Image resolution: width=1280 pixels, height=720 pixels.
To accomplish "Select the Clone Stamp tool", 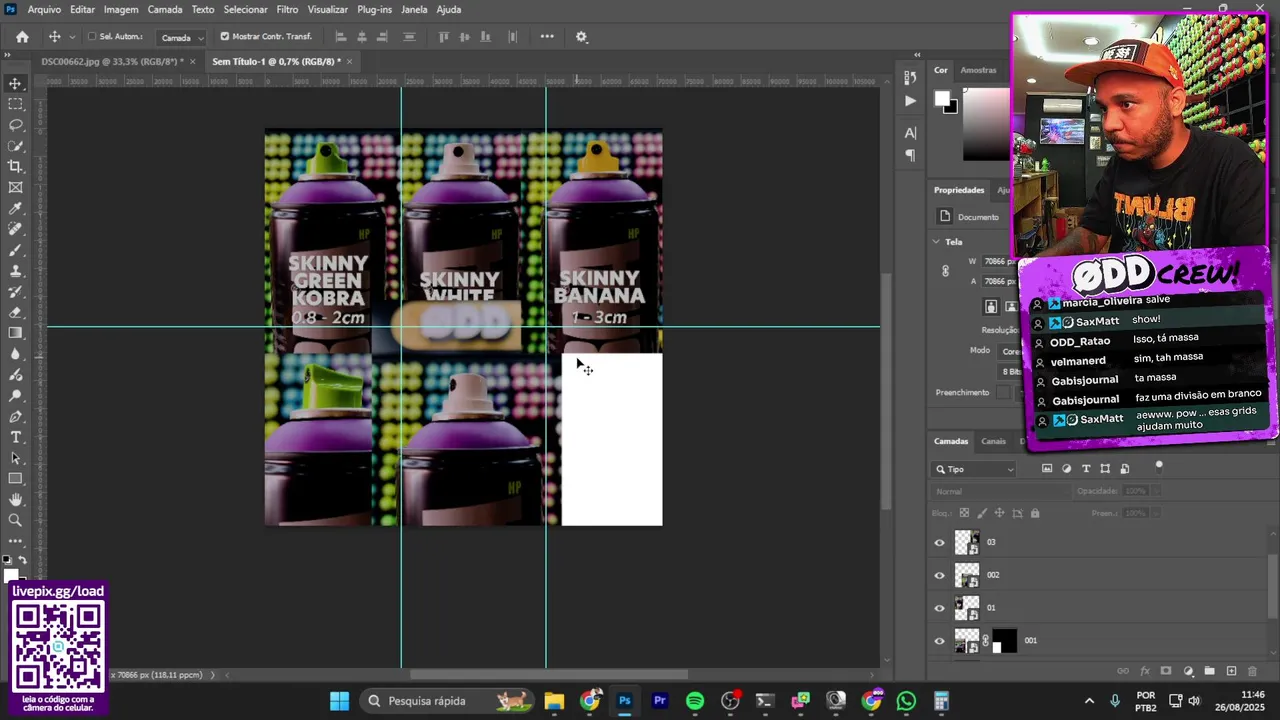I will point(15,271).
